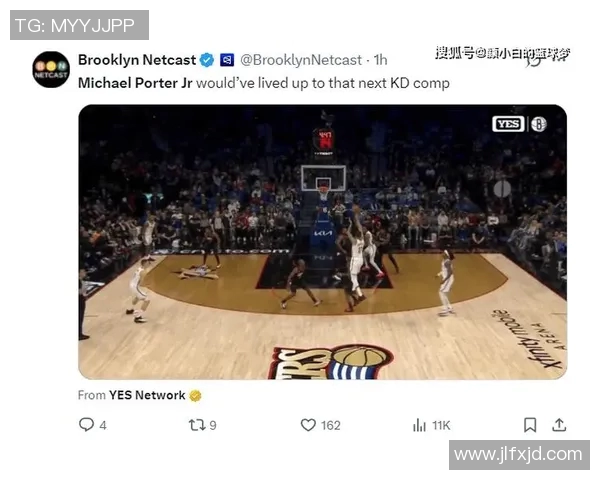Open YES Network source link
Screen dimensions: 600x480
(x=147, y=395)
